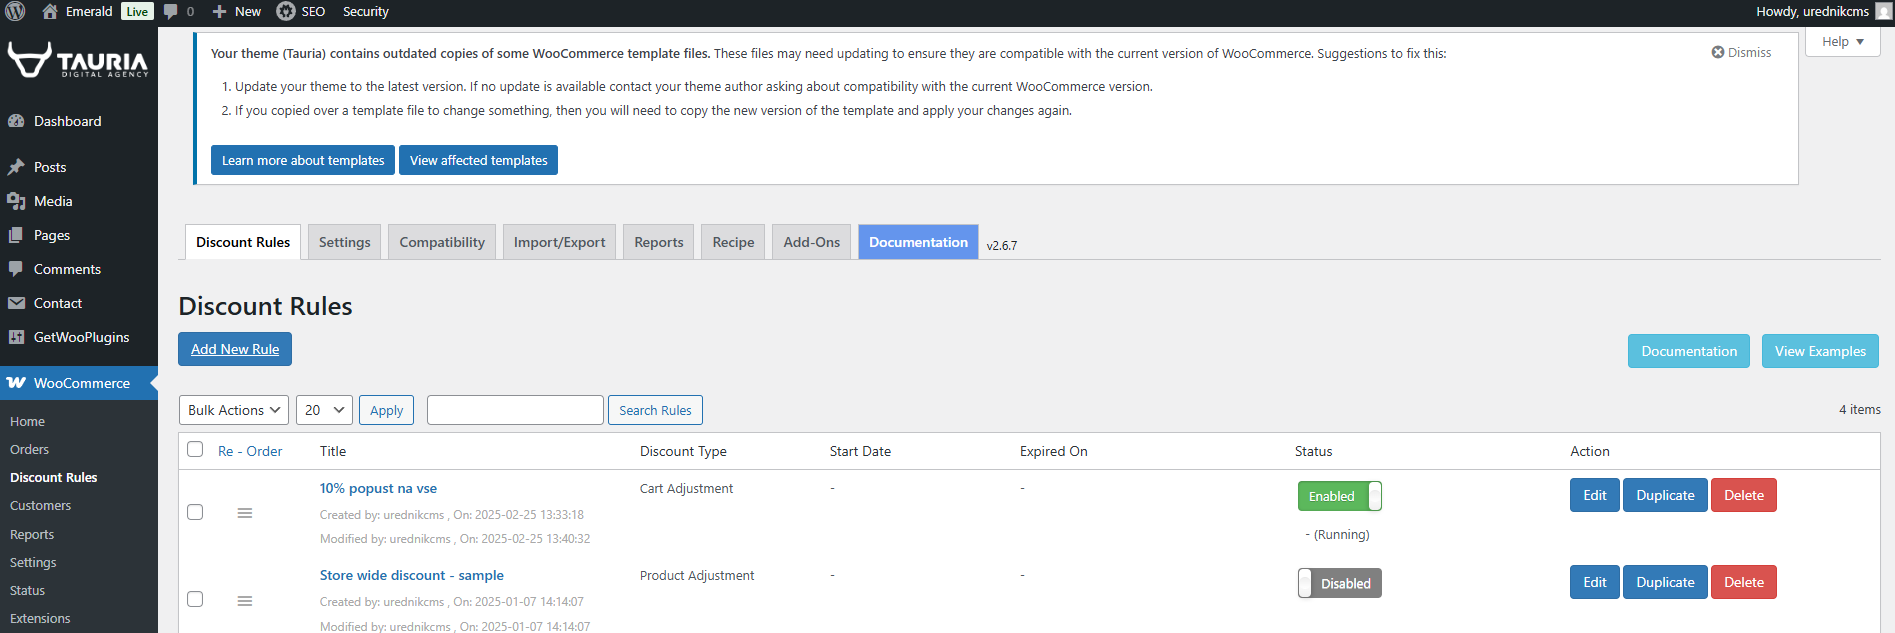Click the user avatar next to urednikcms
This screenshot has width=1895, height=633.
1883,12
